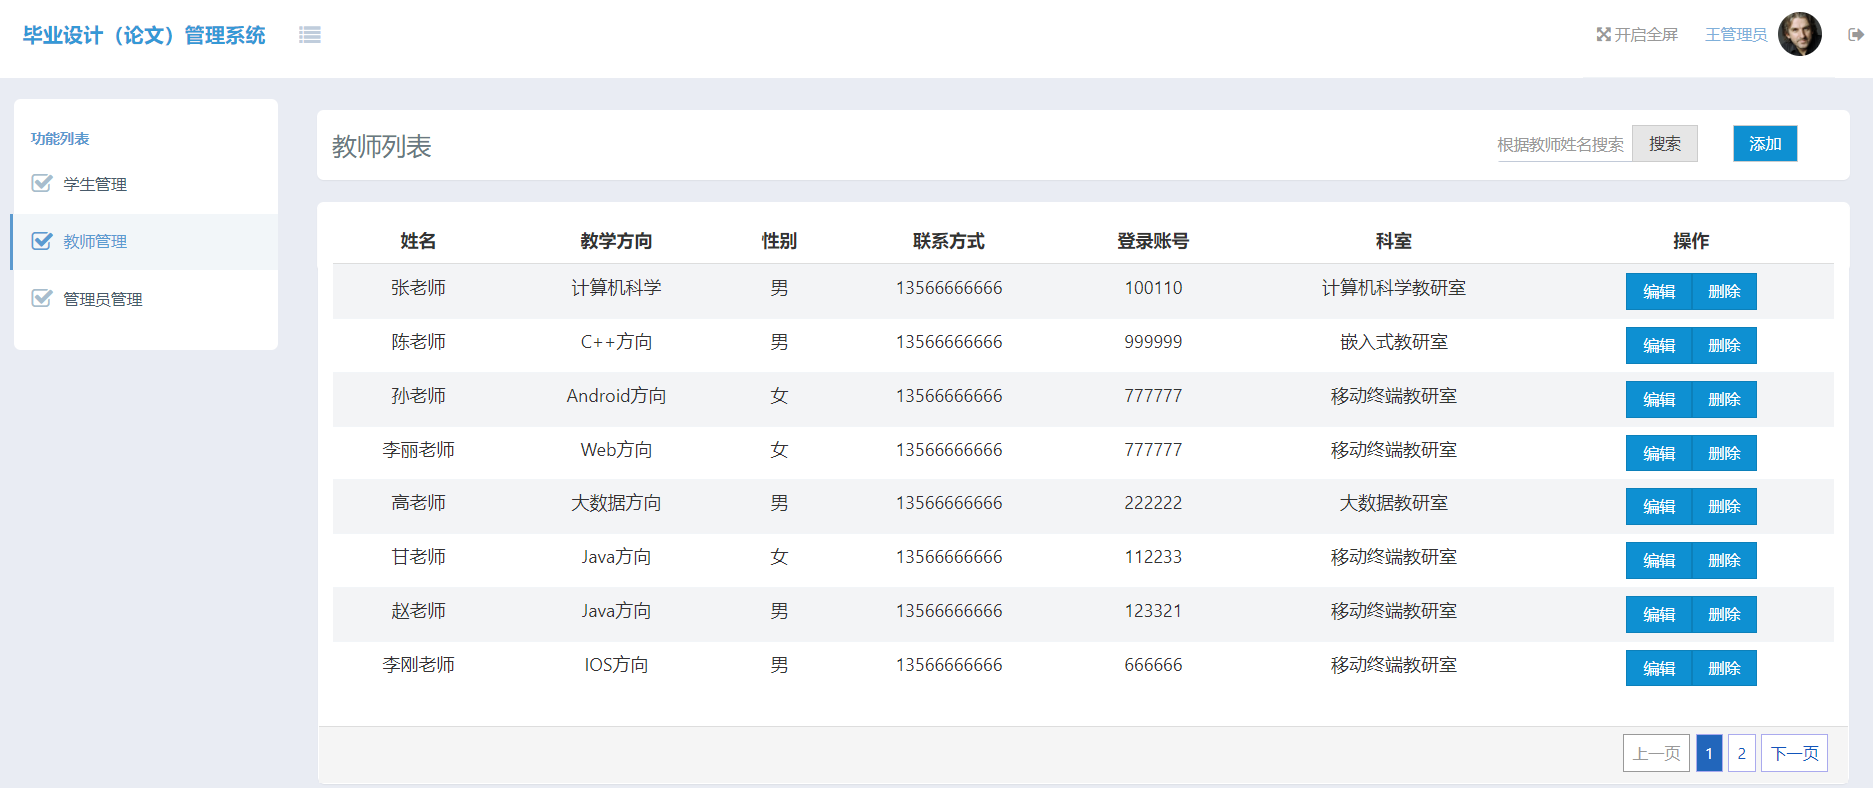Image resolution: width=1873 pixels, height=788 pixels.
Task: Delete the 甘老师 row
Action: 1724,561
